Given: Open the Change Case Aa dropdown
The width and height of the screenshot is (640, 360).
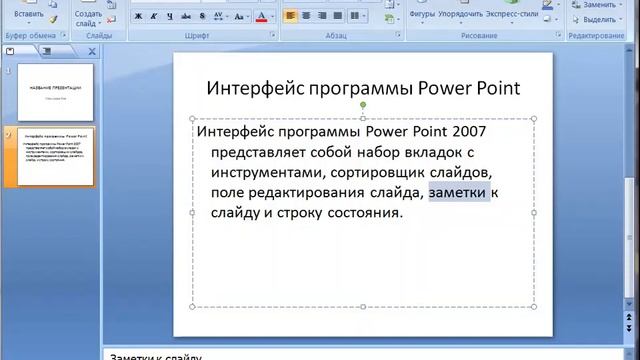Looking at the screenshot, I should pyautogui.click(x=242, y=16).
